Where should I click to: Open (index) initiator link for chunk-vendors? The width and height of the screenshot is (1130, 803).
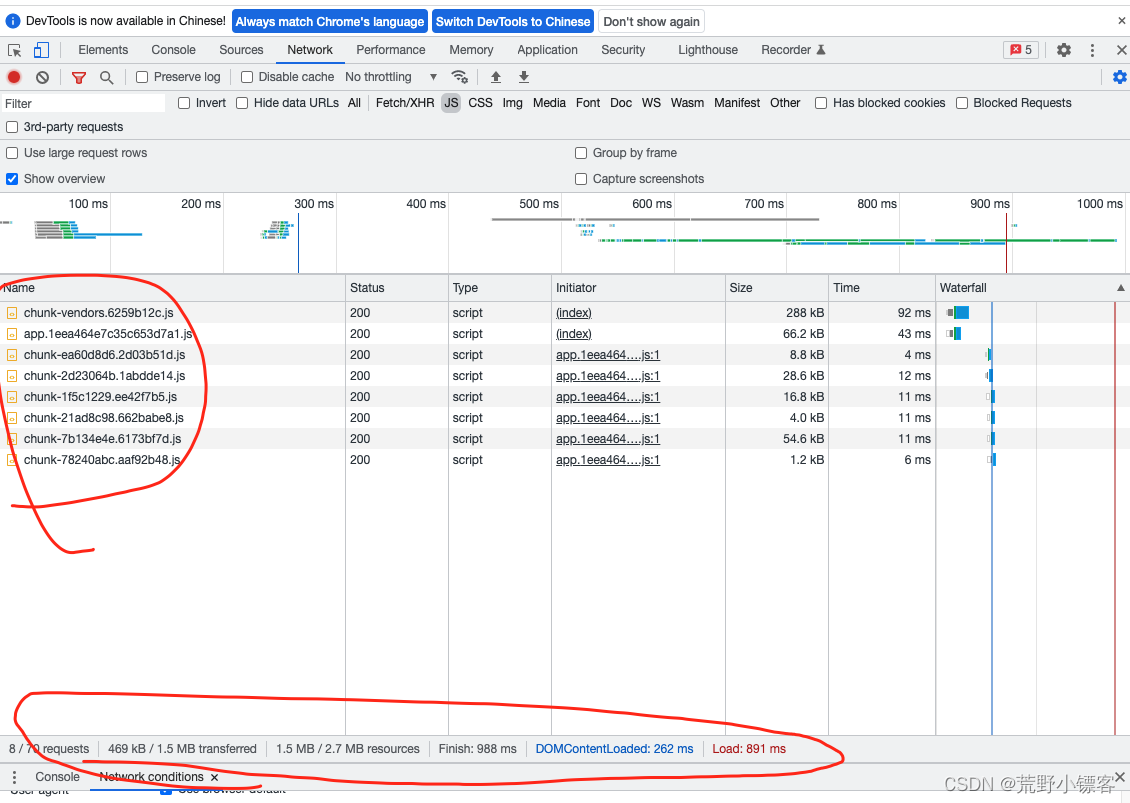point(574,313)
